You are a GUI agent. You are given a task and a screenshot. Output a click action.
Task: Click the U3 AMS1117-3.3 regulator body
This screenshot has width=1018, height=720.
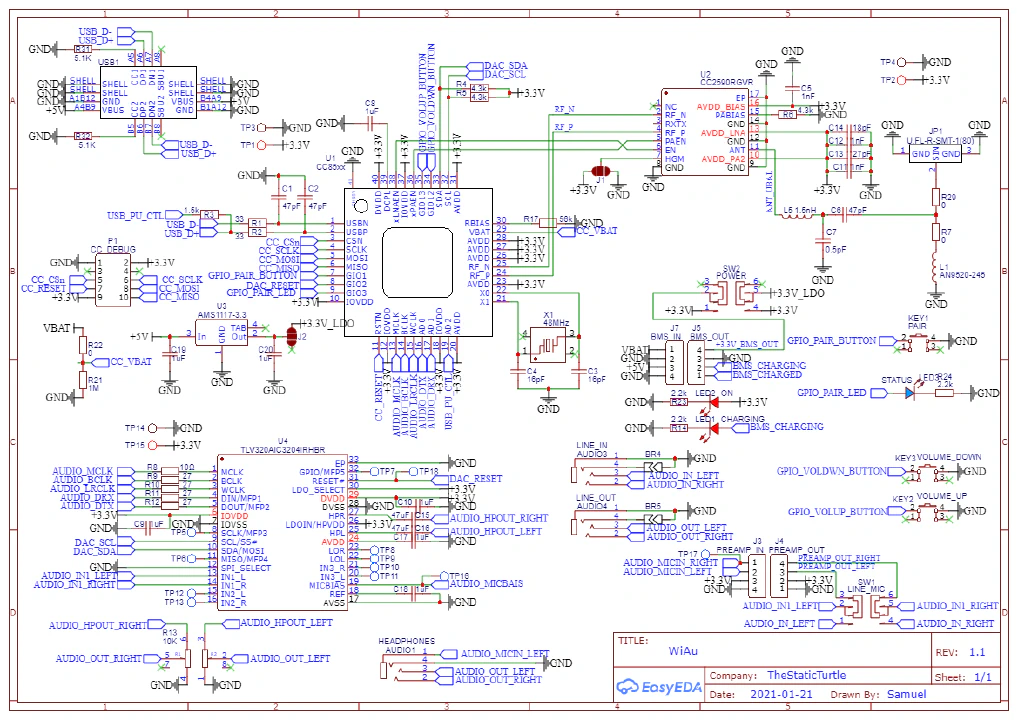click(x=221, y=333)
